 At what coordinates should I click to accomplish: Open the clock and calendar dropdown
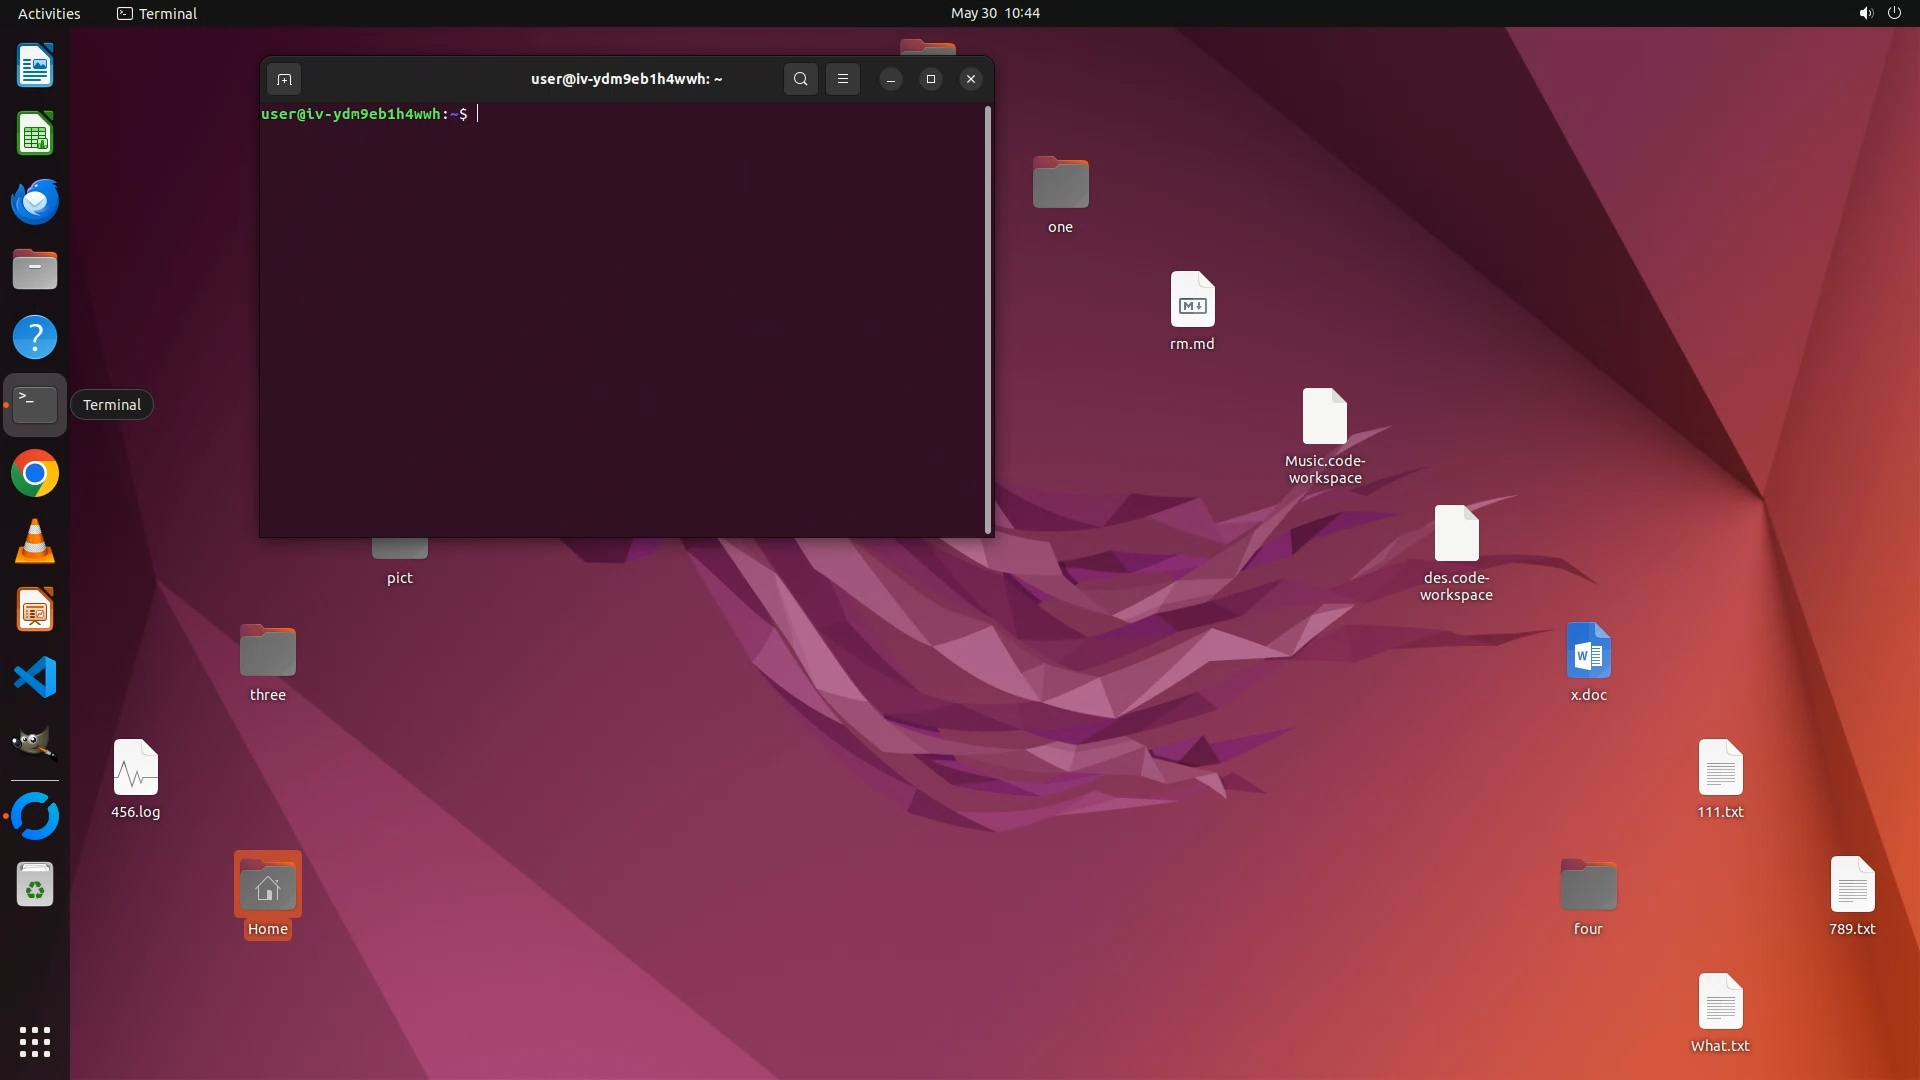pyautogui.click(x=994, y=13)
